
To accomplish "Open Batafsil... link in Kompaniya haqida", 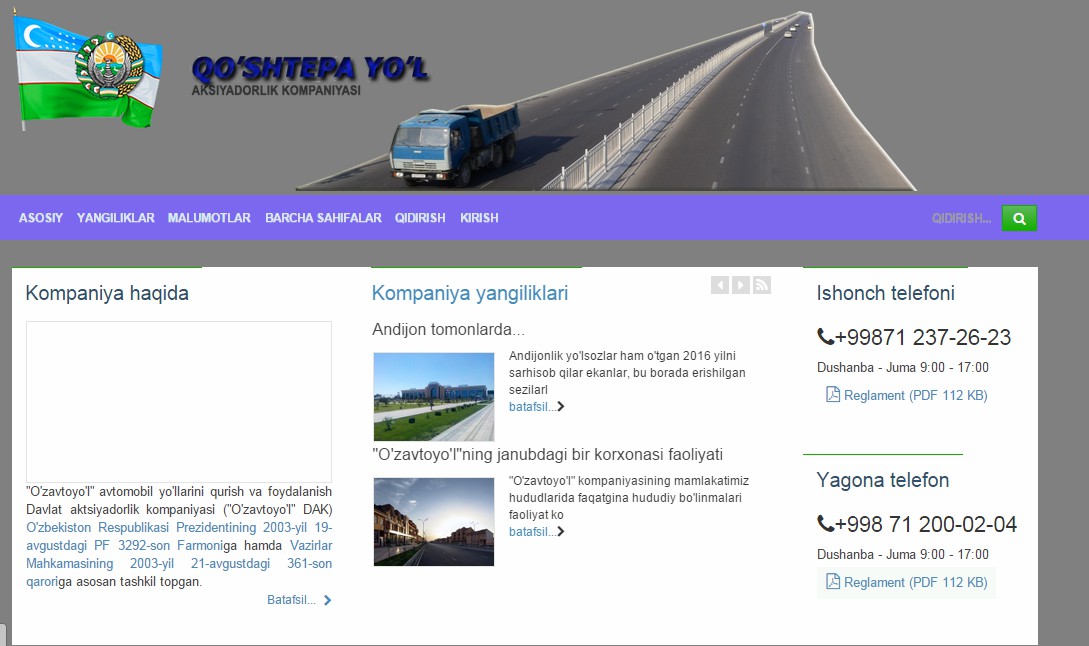I will click(x=292, y=599).
